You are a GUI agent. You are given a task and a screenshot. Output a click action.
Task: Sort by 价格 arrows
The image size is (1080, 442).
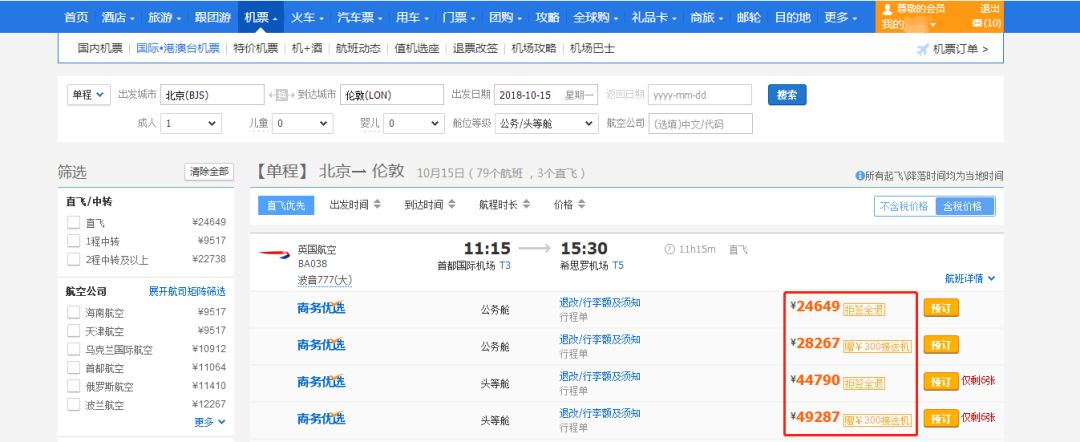[581, 204]
